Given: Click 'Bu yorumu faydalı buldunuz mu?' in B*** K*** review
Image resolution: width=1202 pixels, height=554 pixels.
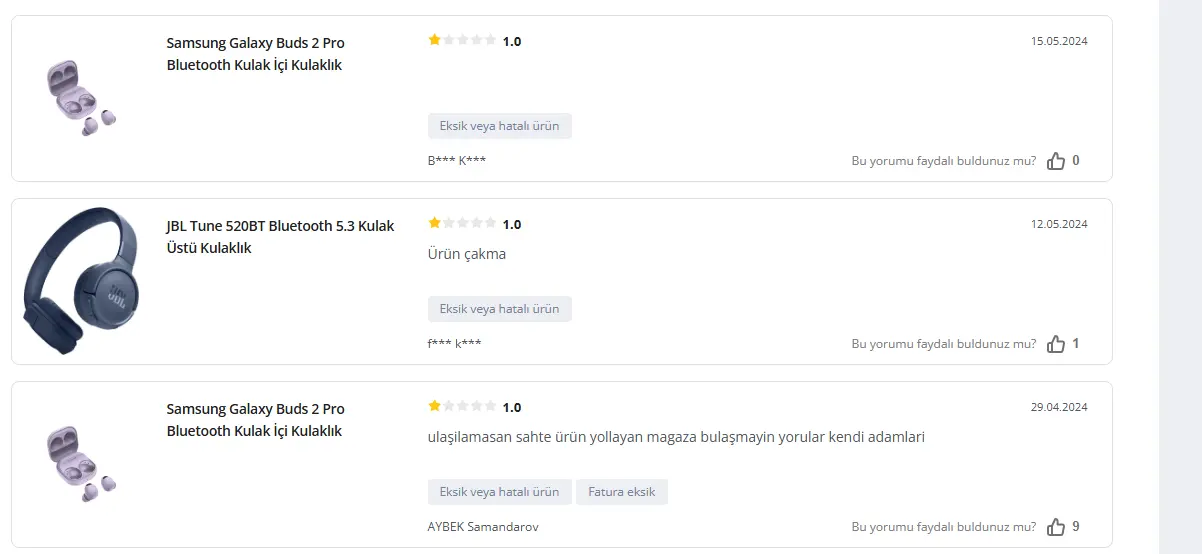Looking at the screenshot, I should click(944, 161).
